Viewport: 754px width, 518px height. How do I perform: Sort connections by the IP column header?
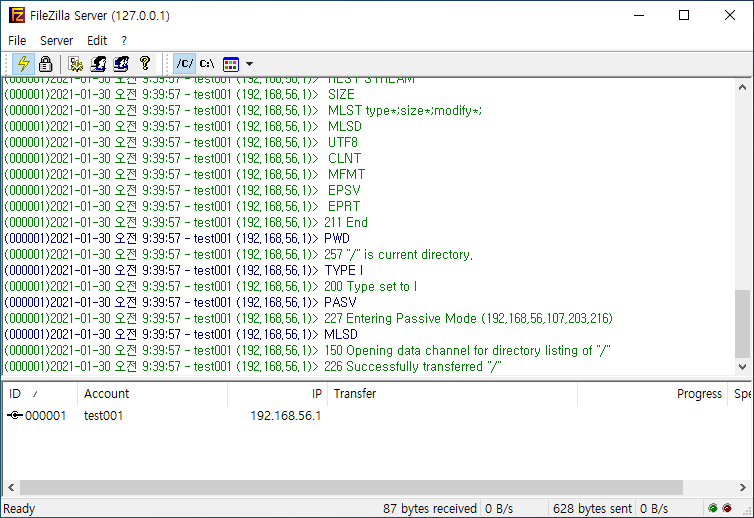277,393
